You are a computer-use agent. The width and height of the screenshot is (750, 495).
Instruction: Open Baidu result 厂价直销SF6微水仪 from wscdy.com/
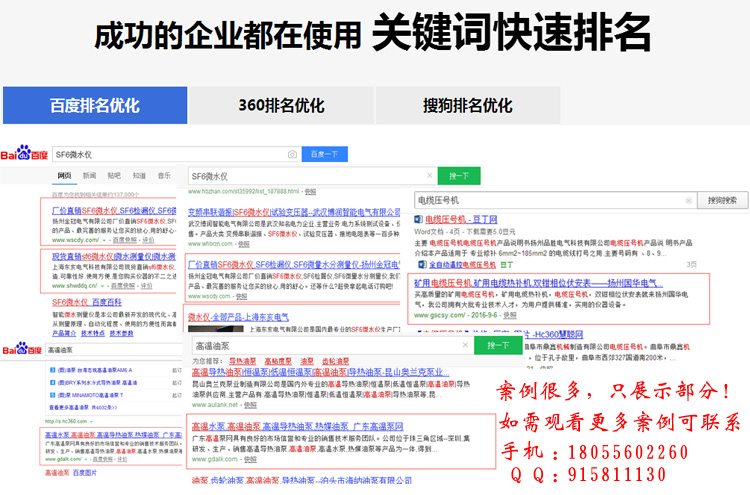tap(114, 210)
